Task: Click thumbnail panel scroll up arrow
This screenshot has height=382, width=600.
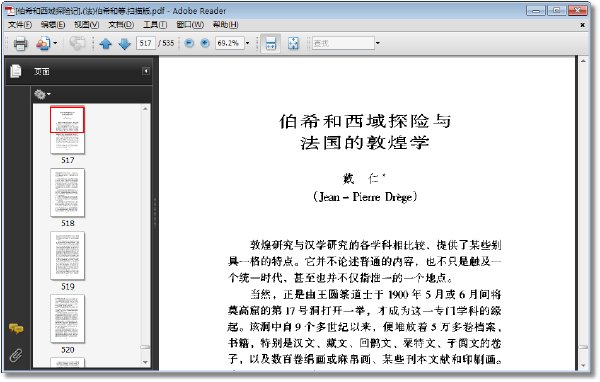Action: click(145, 109)
